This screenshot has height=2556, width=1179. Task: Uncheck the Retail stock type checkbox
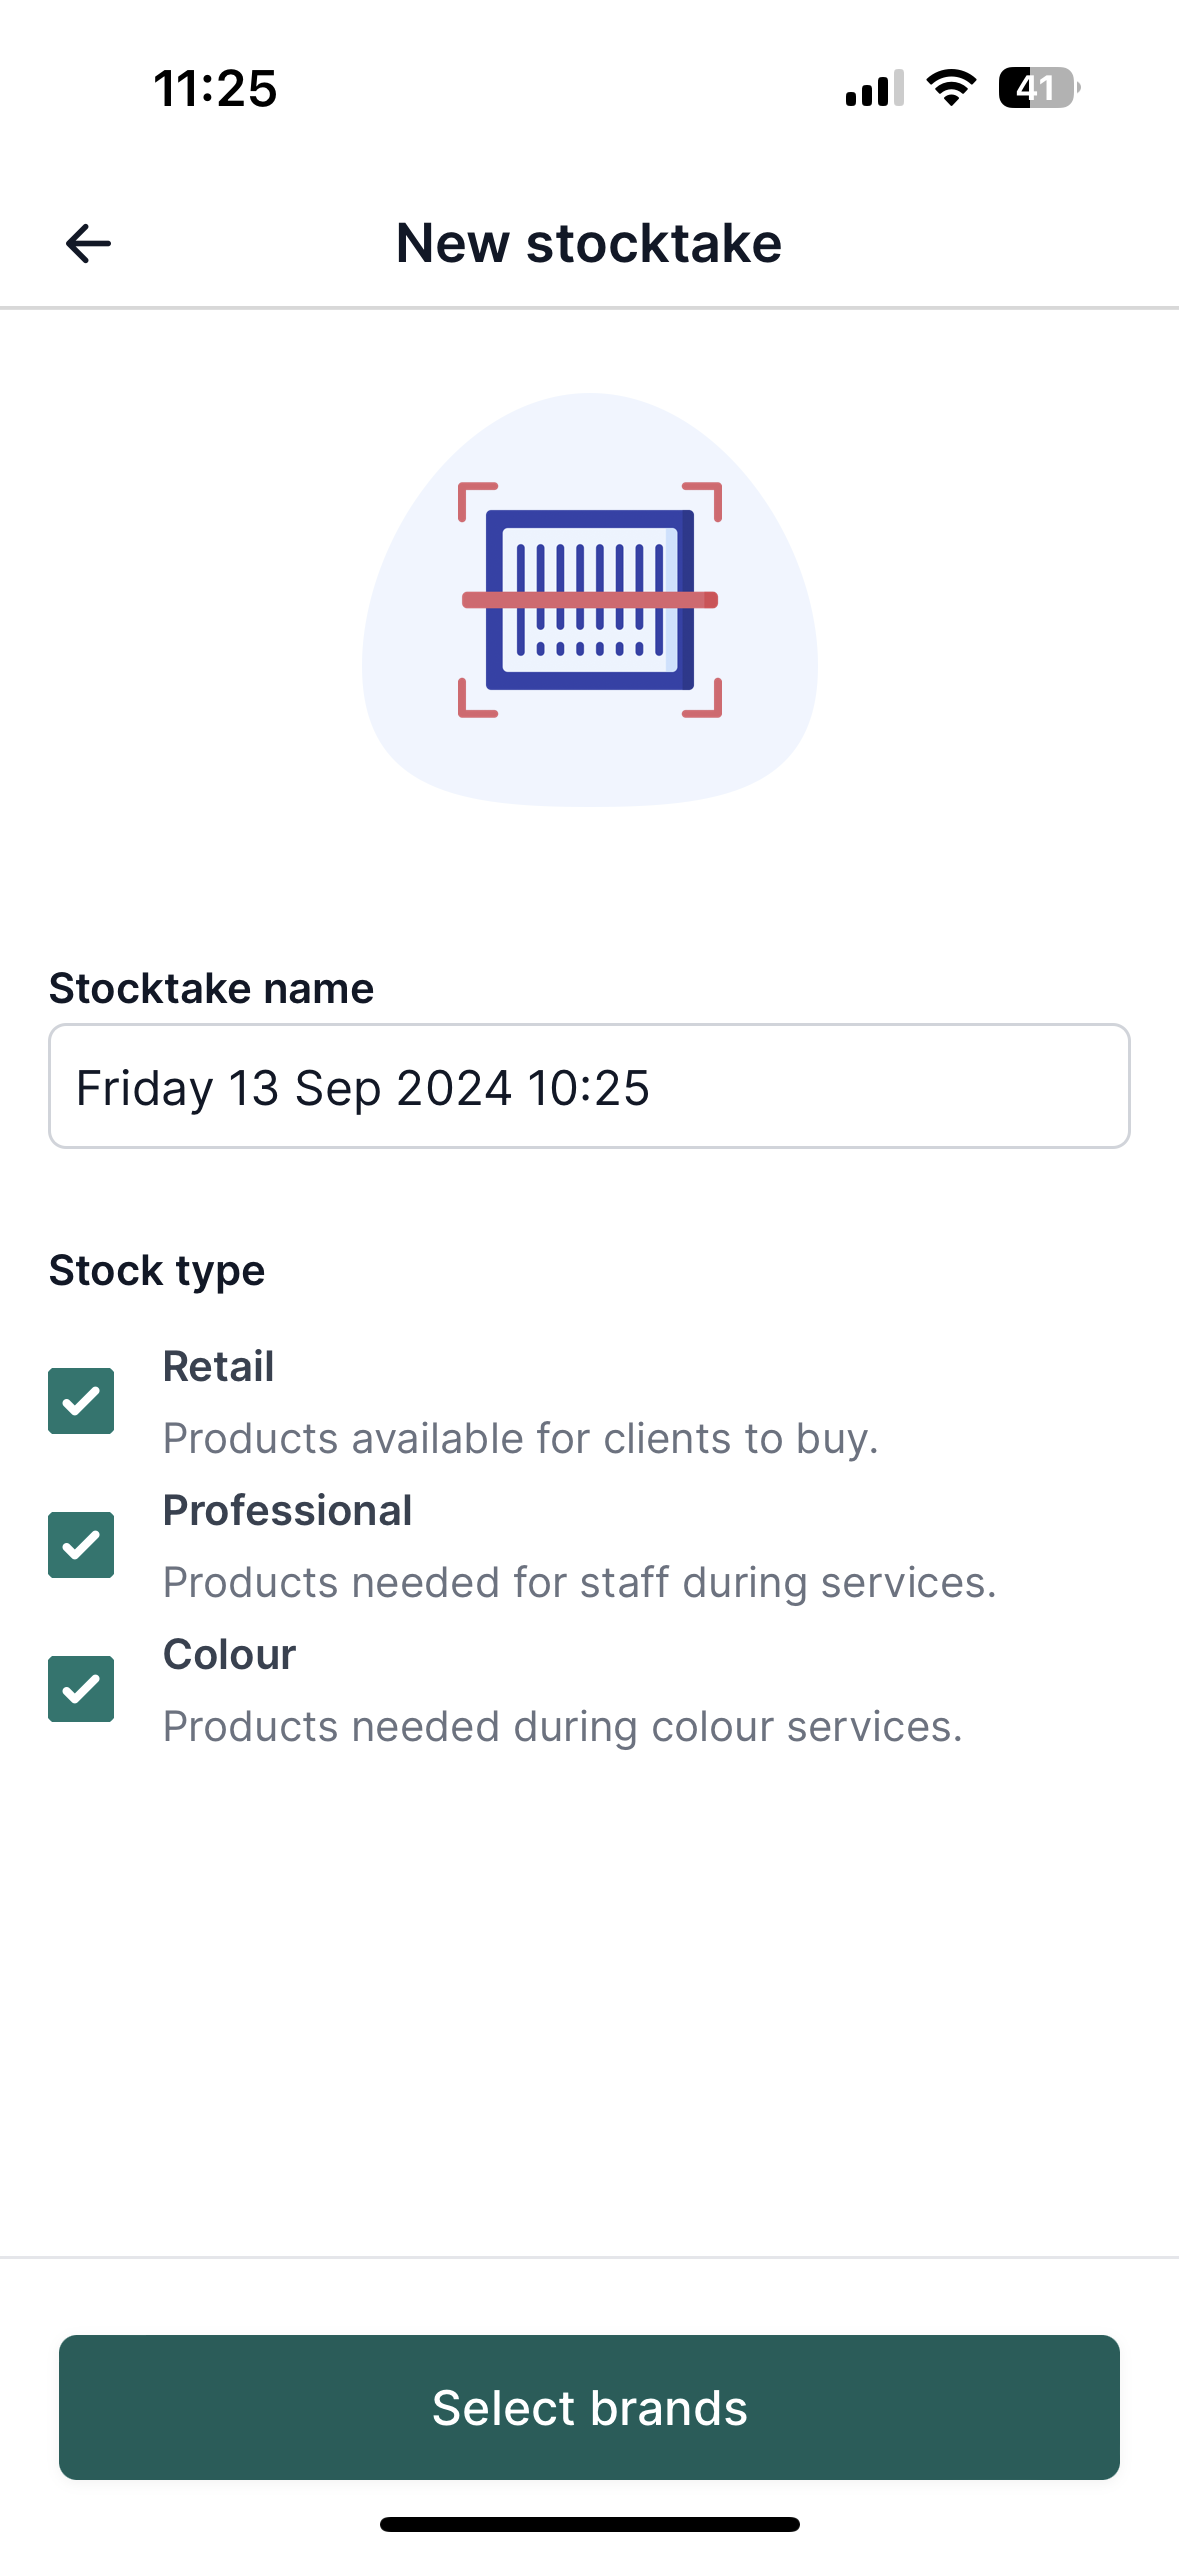81,1400
